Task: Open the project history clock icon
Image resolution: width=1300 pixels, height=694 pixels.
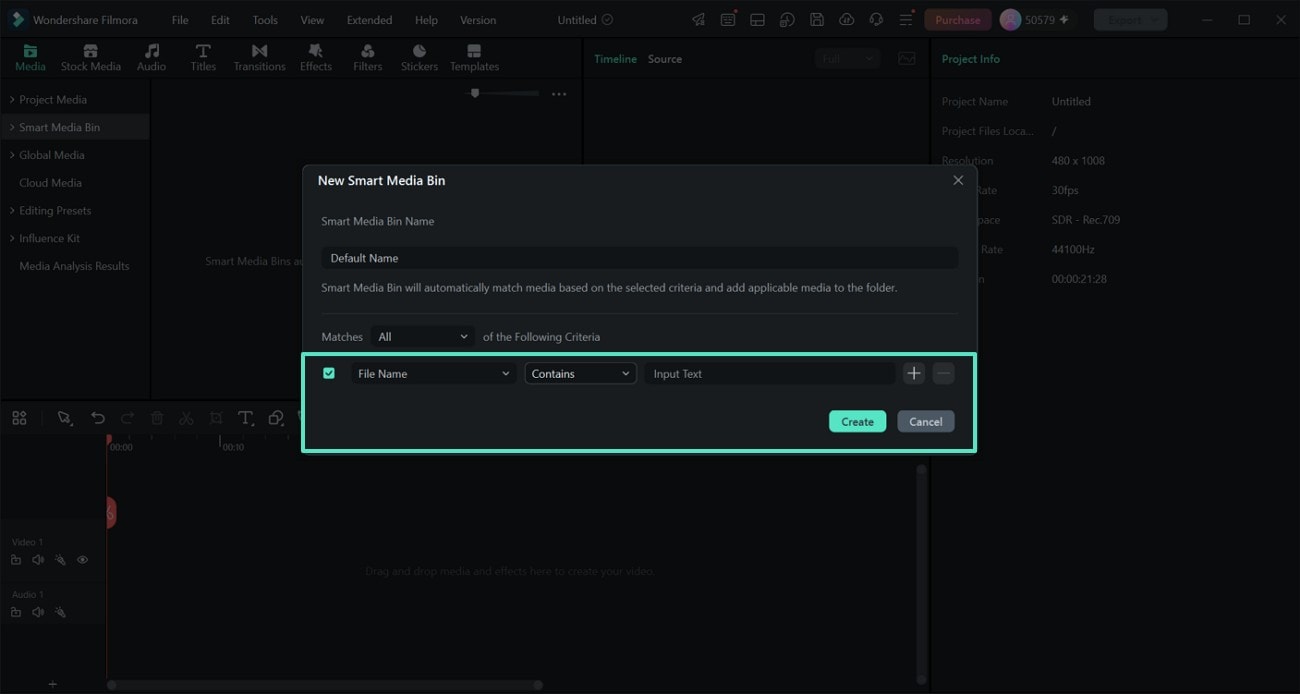Action: [787, 20]
